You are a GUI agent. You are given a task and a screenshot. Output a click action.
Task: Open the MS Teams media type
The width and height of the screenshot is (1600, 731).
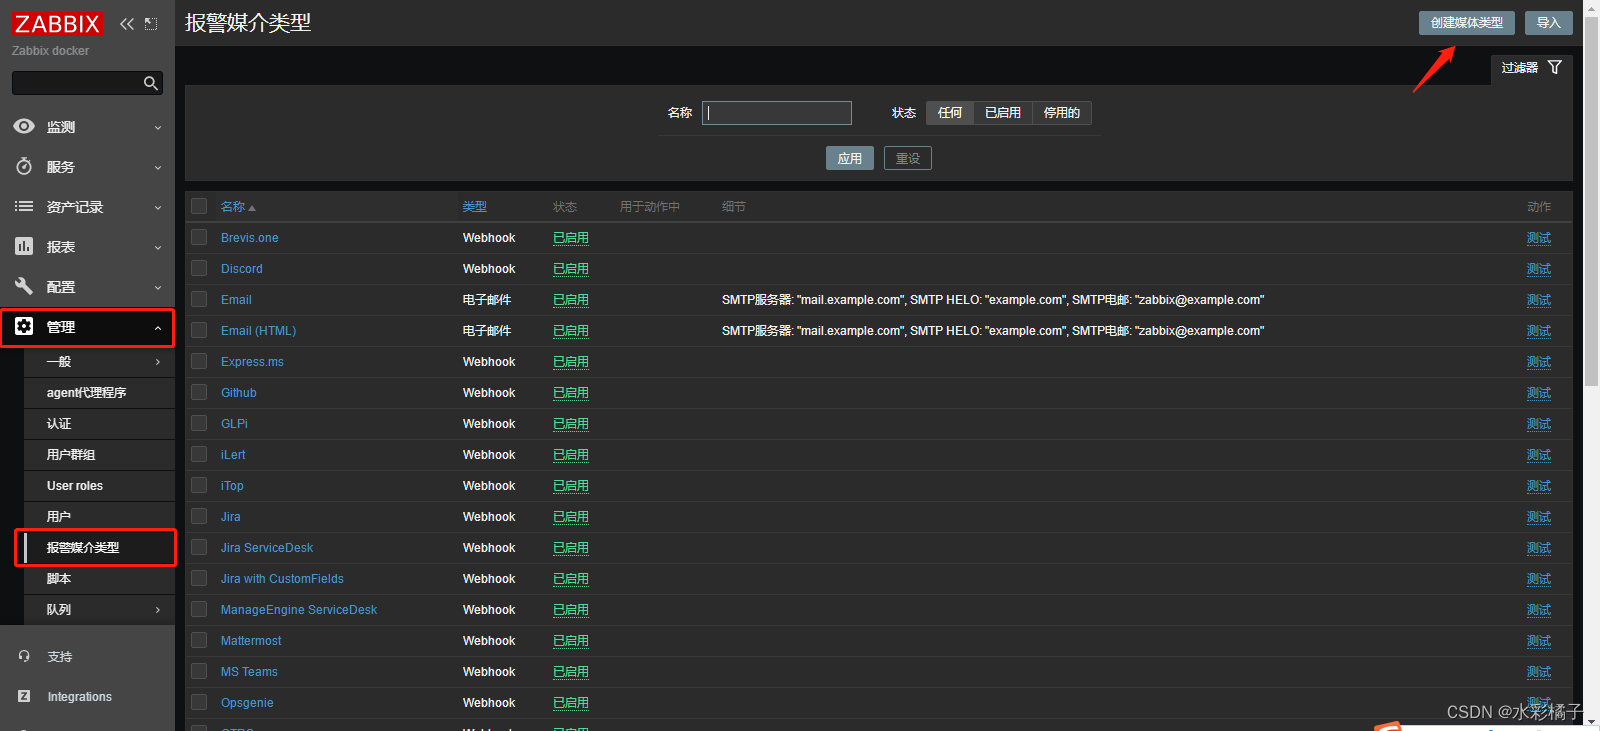tap(249, 672)
